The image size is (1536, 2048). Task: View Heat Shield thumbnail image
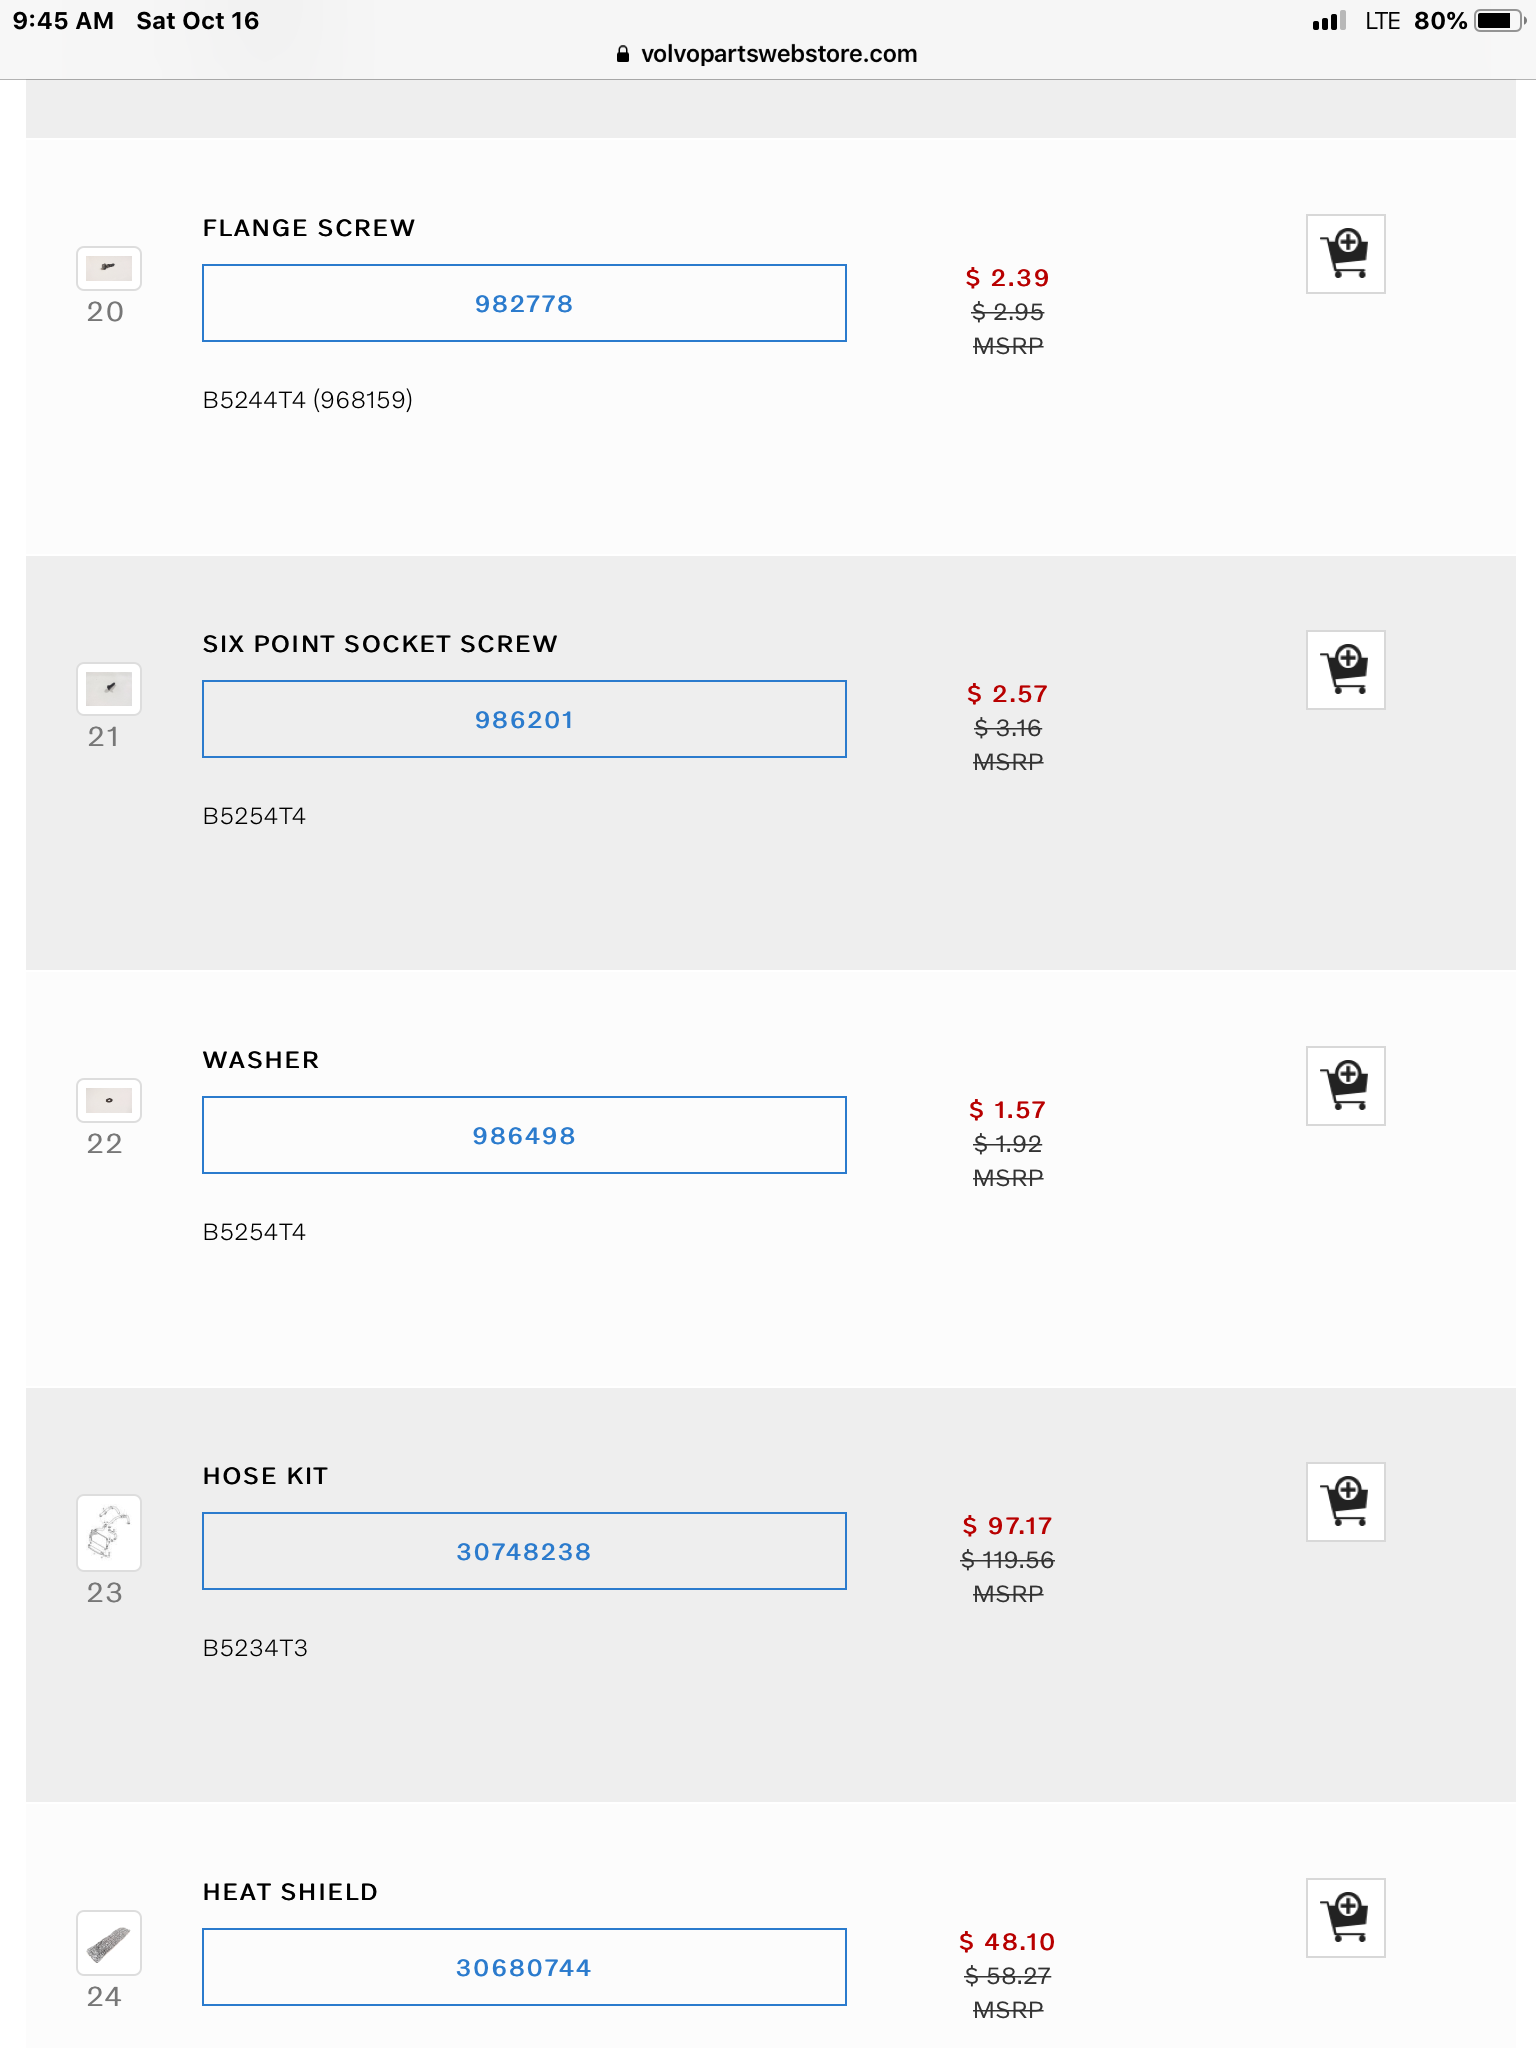109,1943
